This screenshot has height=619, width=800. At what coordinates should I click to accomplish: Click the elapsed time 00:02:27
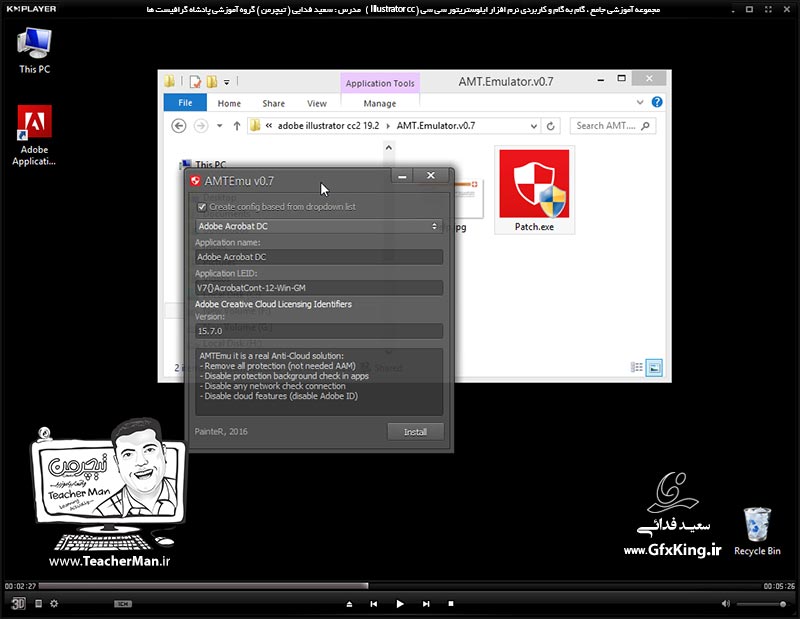[20, 586]
